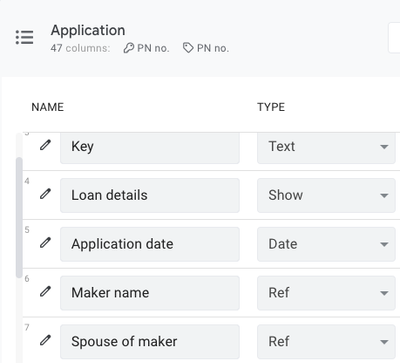Click the Application table title
400x363 pixels.
pos(88,31)
